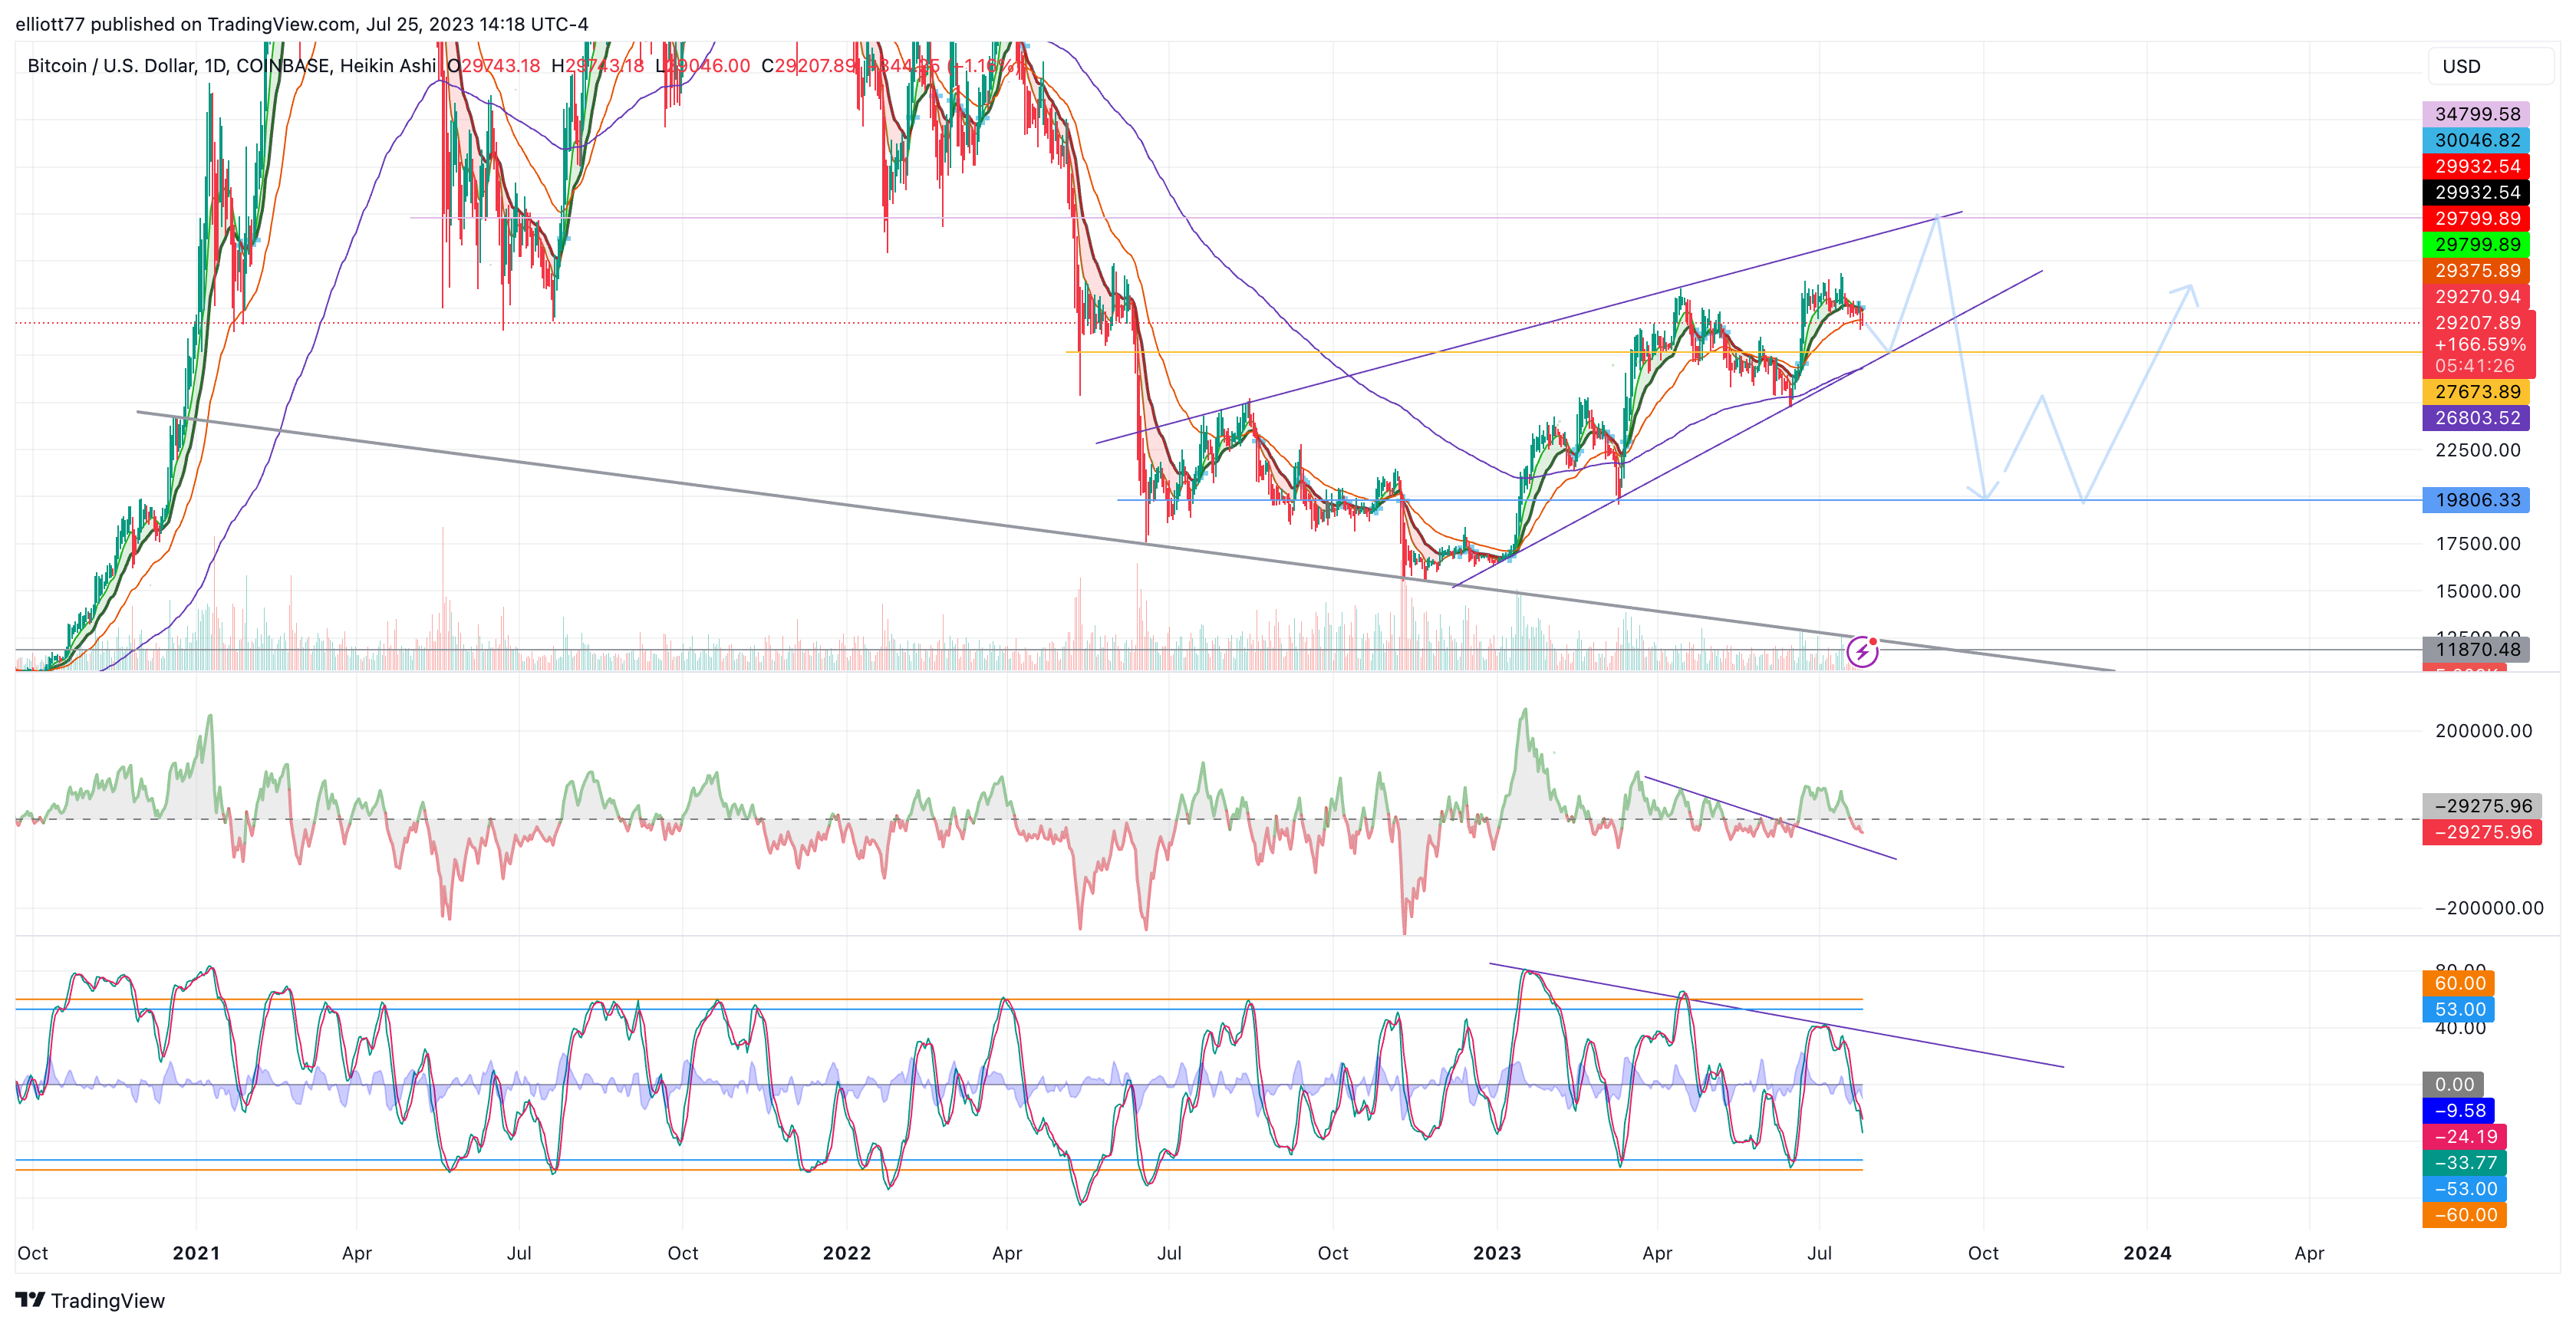
Task: Click the 29270.94 red price label
Action: pos(2476,296)
